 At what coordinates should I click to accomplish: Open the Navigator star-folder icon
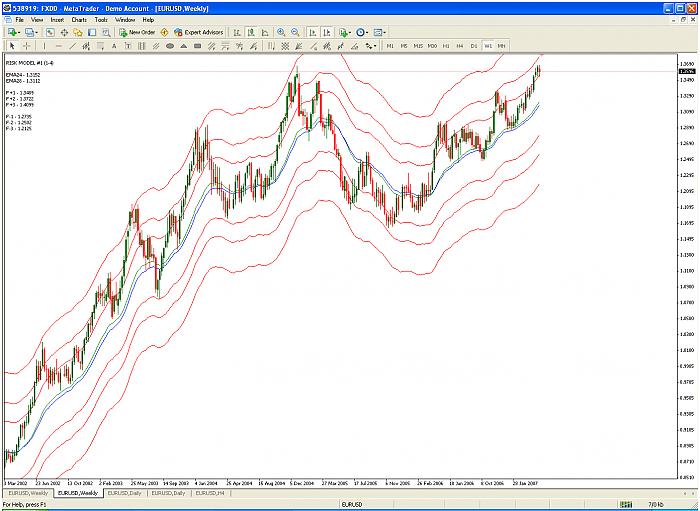point(78,32)
